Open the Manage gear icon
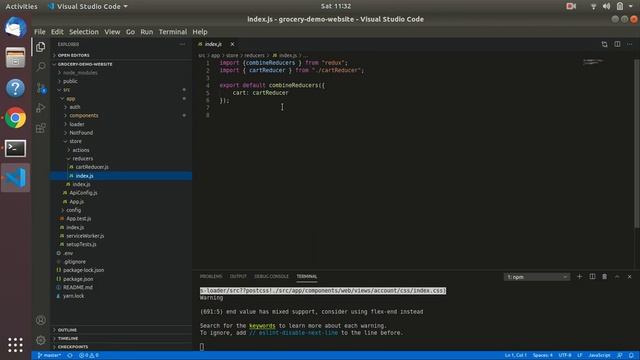 (x=40, y=340)
